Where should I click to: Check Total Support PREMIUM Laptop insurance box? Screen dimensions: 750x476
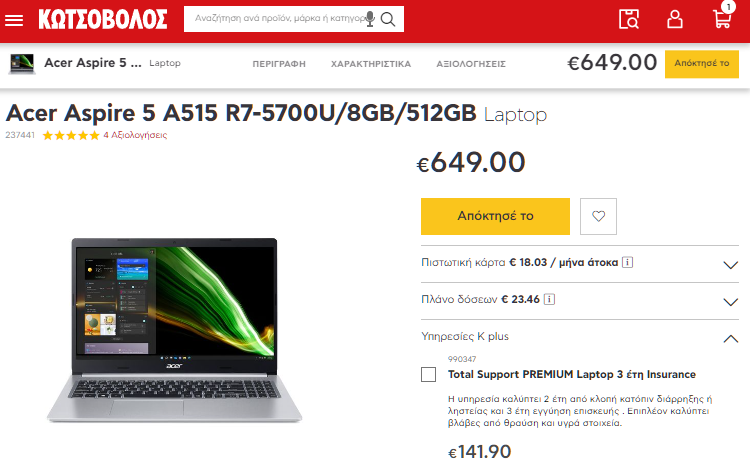click(429, 375)
